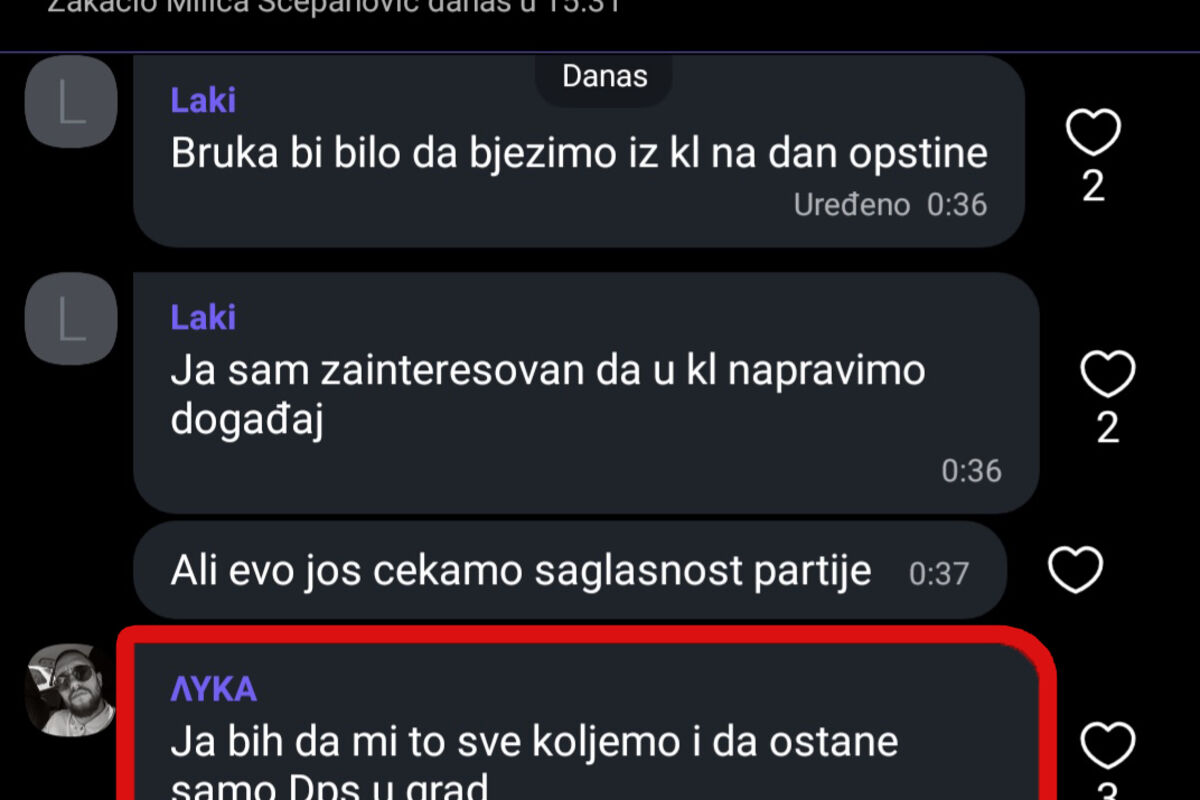Tap sender name Laki on first message
The height and width of the screenshot is (800, 1200).
(x=203, y=100)
